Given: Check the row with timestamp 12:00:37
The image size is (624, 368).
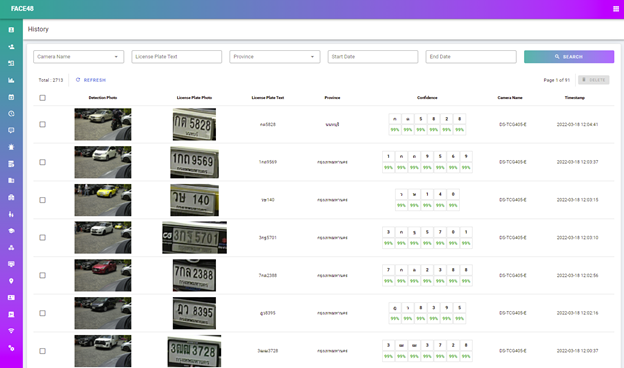Looking at the screenshot, I should click(43, 351).
